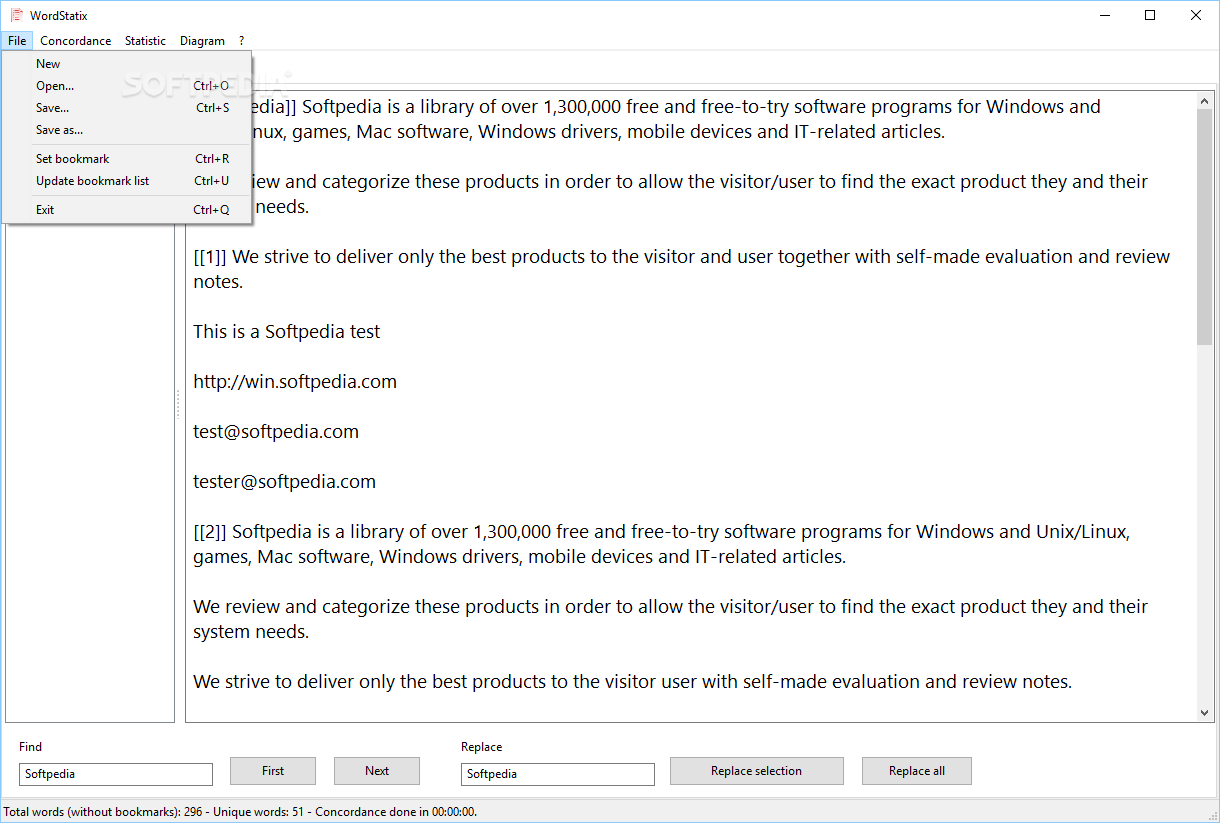
Task: Select Set bookmark menu entry
Action: point(127,159)
